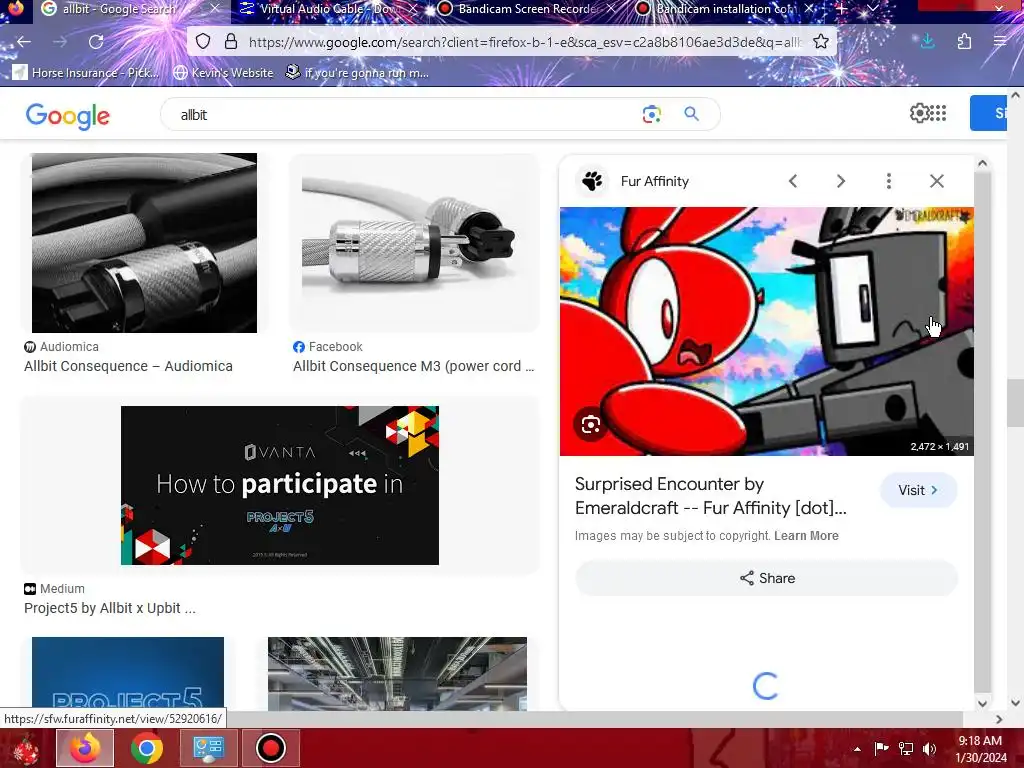Screen dimensions: 1024x768
Task: Switch to allbit Google Search tab
Action: click(119, 9)
